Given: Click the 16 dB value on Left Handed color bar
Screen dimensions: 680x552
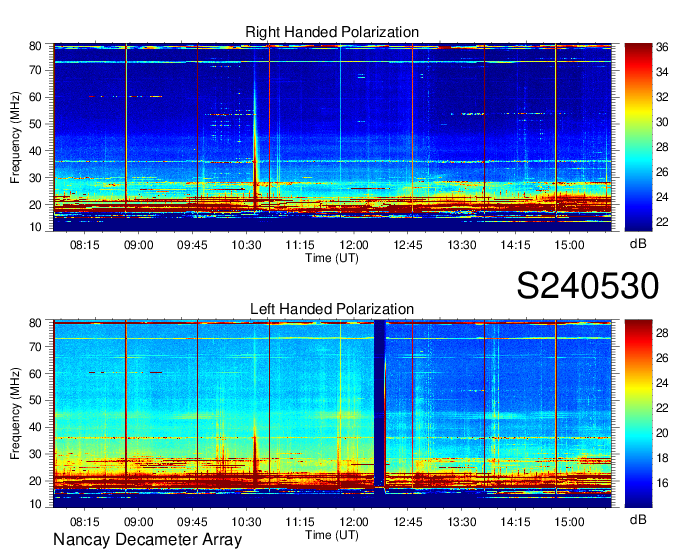Looking at the screenshot, I should pyautogui.click(x=662, y=483).
